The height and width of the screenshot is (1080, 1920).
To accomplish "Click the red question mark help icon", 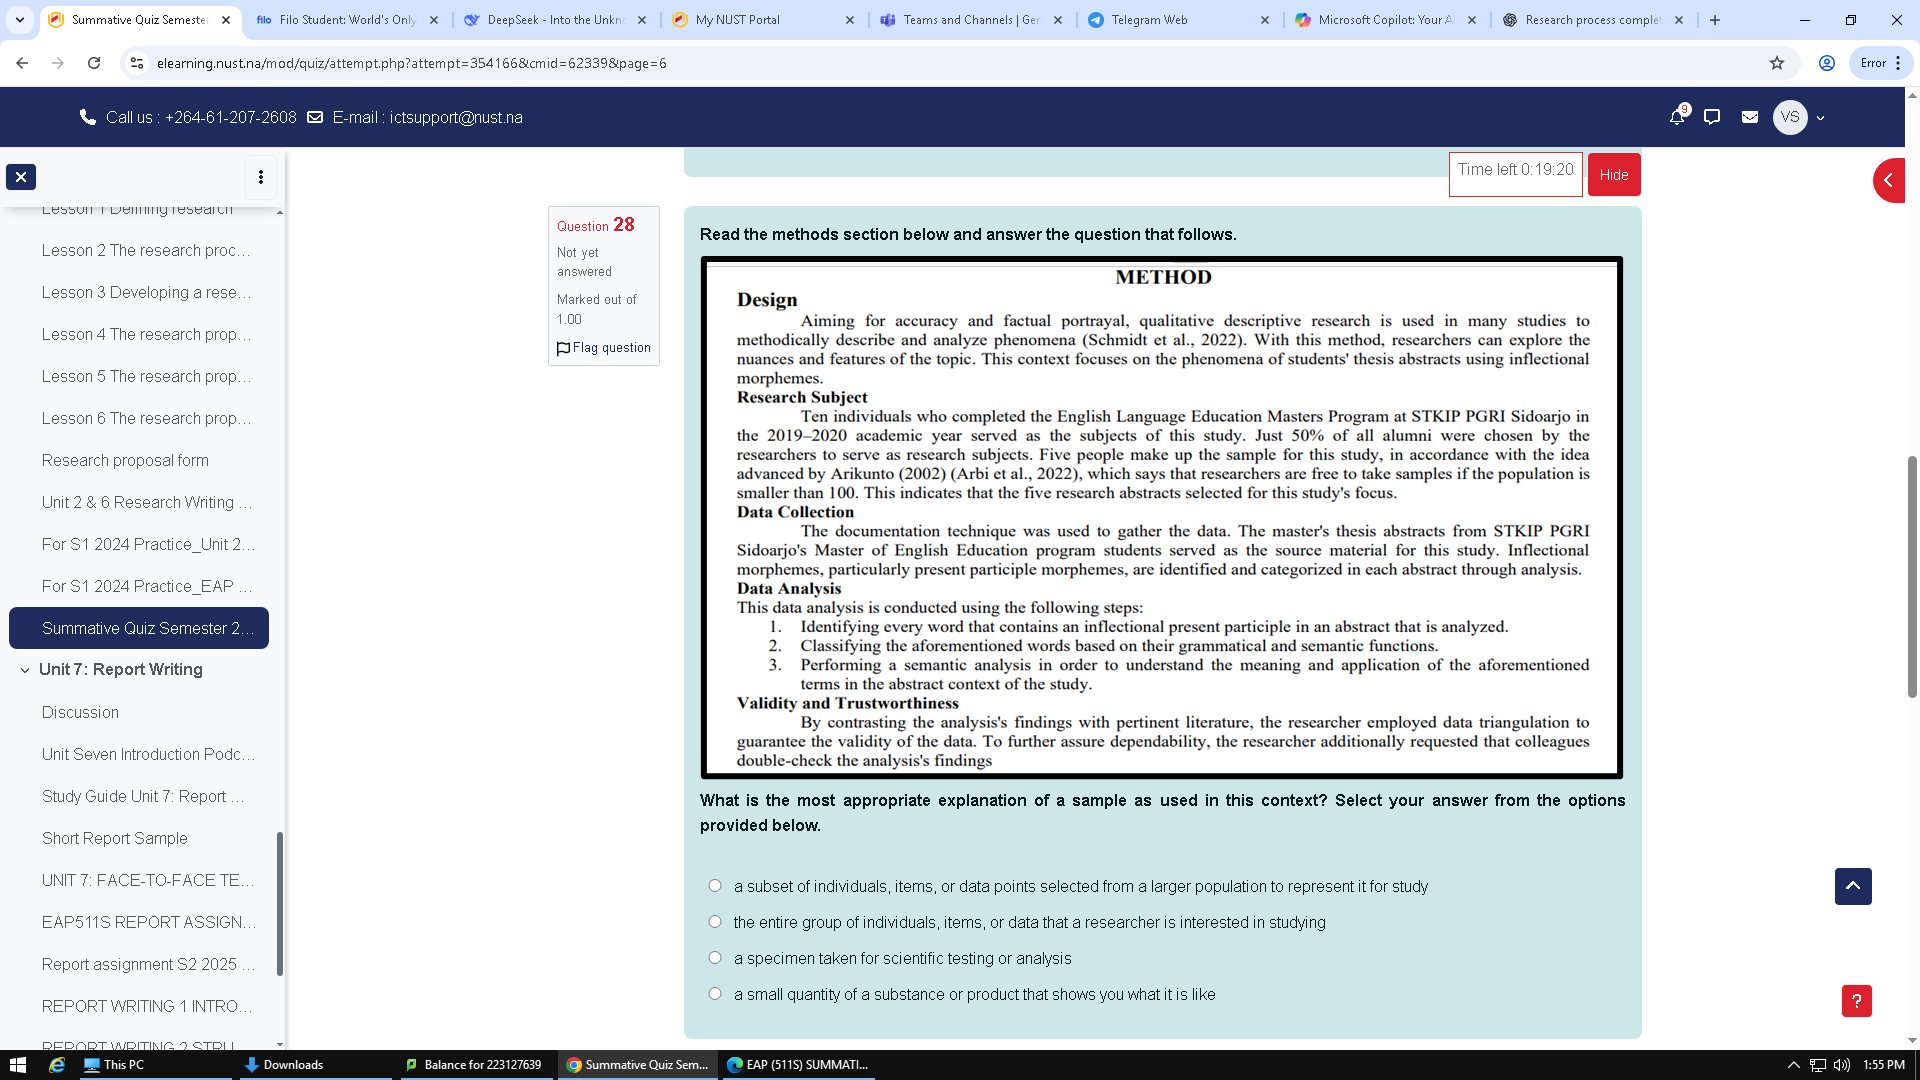I will pyautogui.click(x=1856, y=1001).
